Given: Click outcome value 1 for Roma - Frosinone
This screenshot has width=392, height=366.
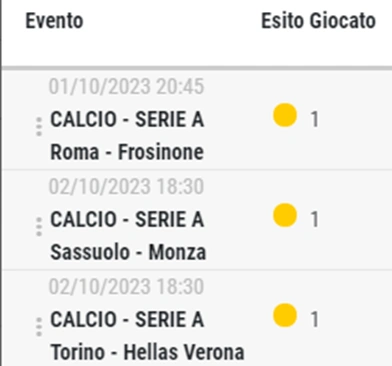Looking at the screenshot, I should [x=314, y=119].
